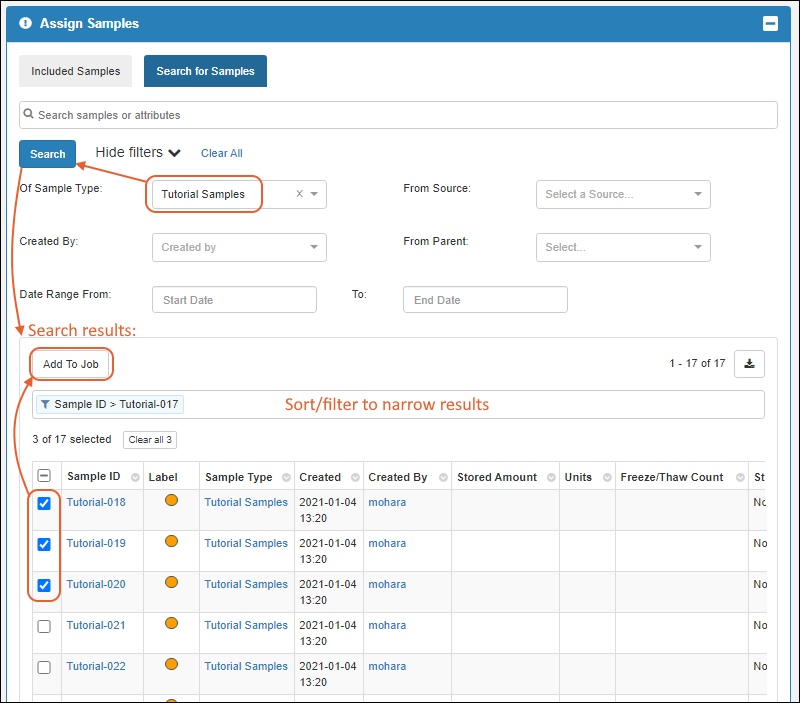This screenshot has height=703, width=800.
Task: Open Sample ID column sort menu
Action: [x=132, y=478]
